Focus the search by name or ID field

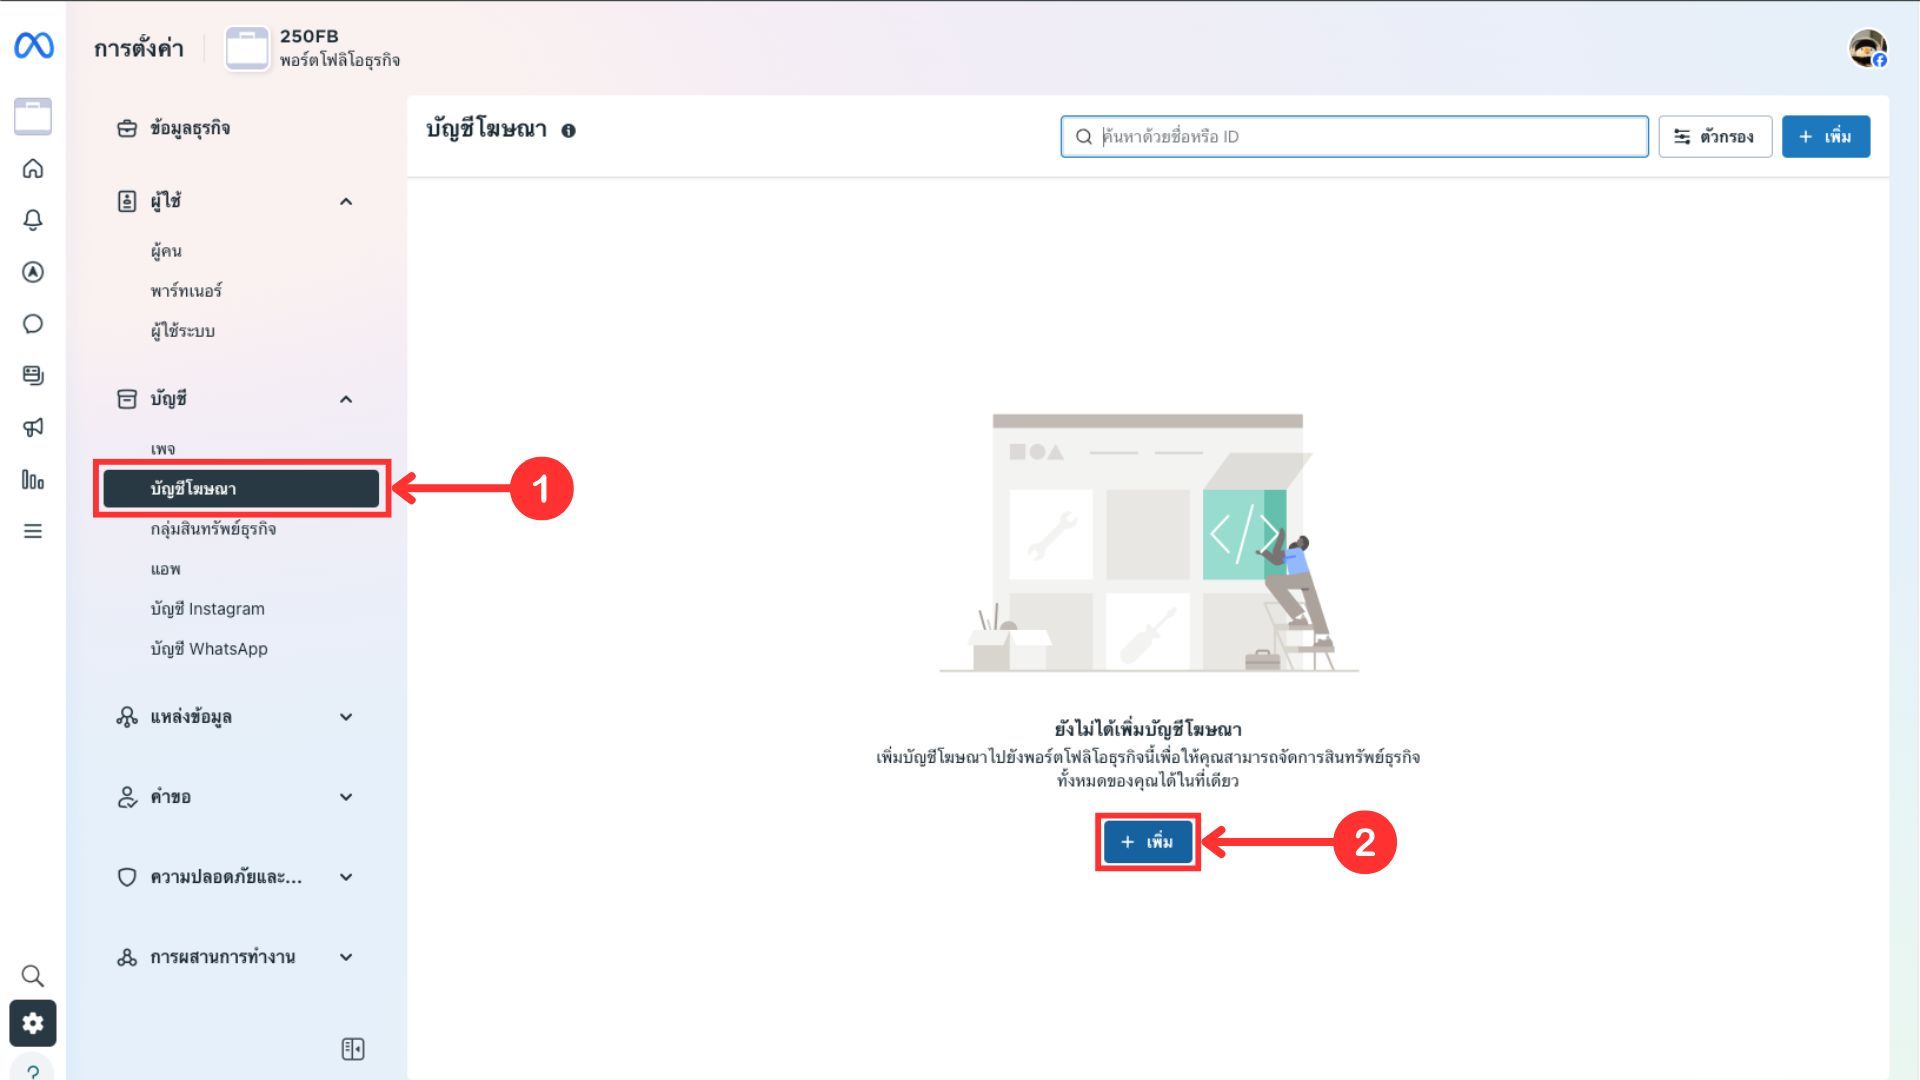(x=1354, y=137)
